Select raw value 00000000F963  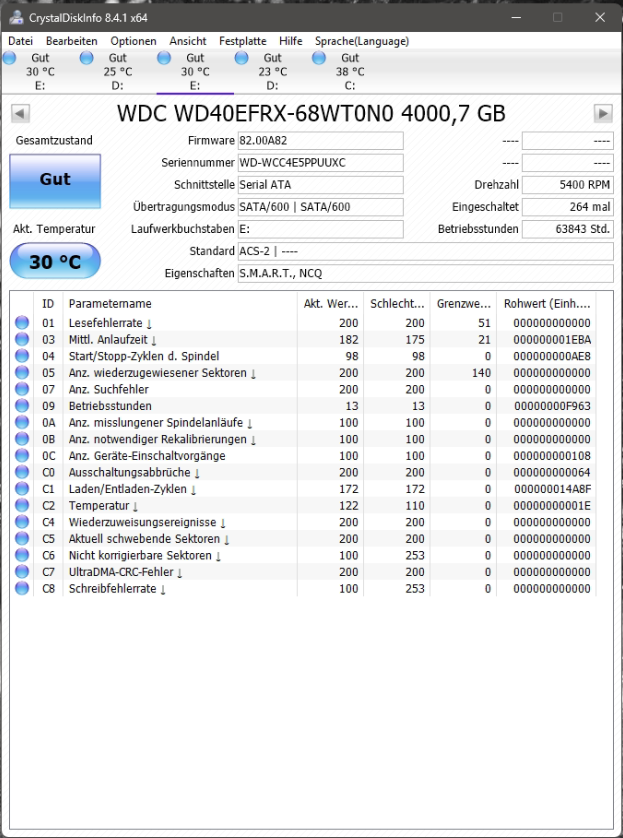[552, 406]
